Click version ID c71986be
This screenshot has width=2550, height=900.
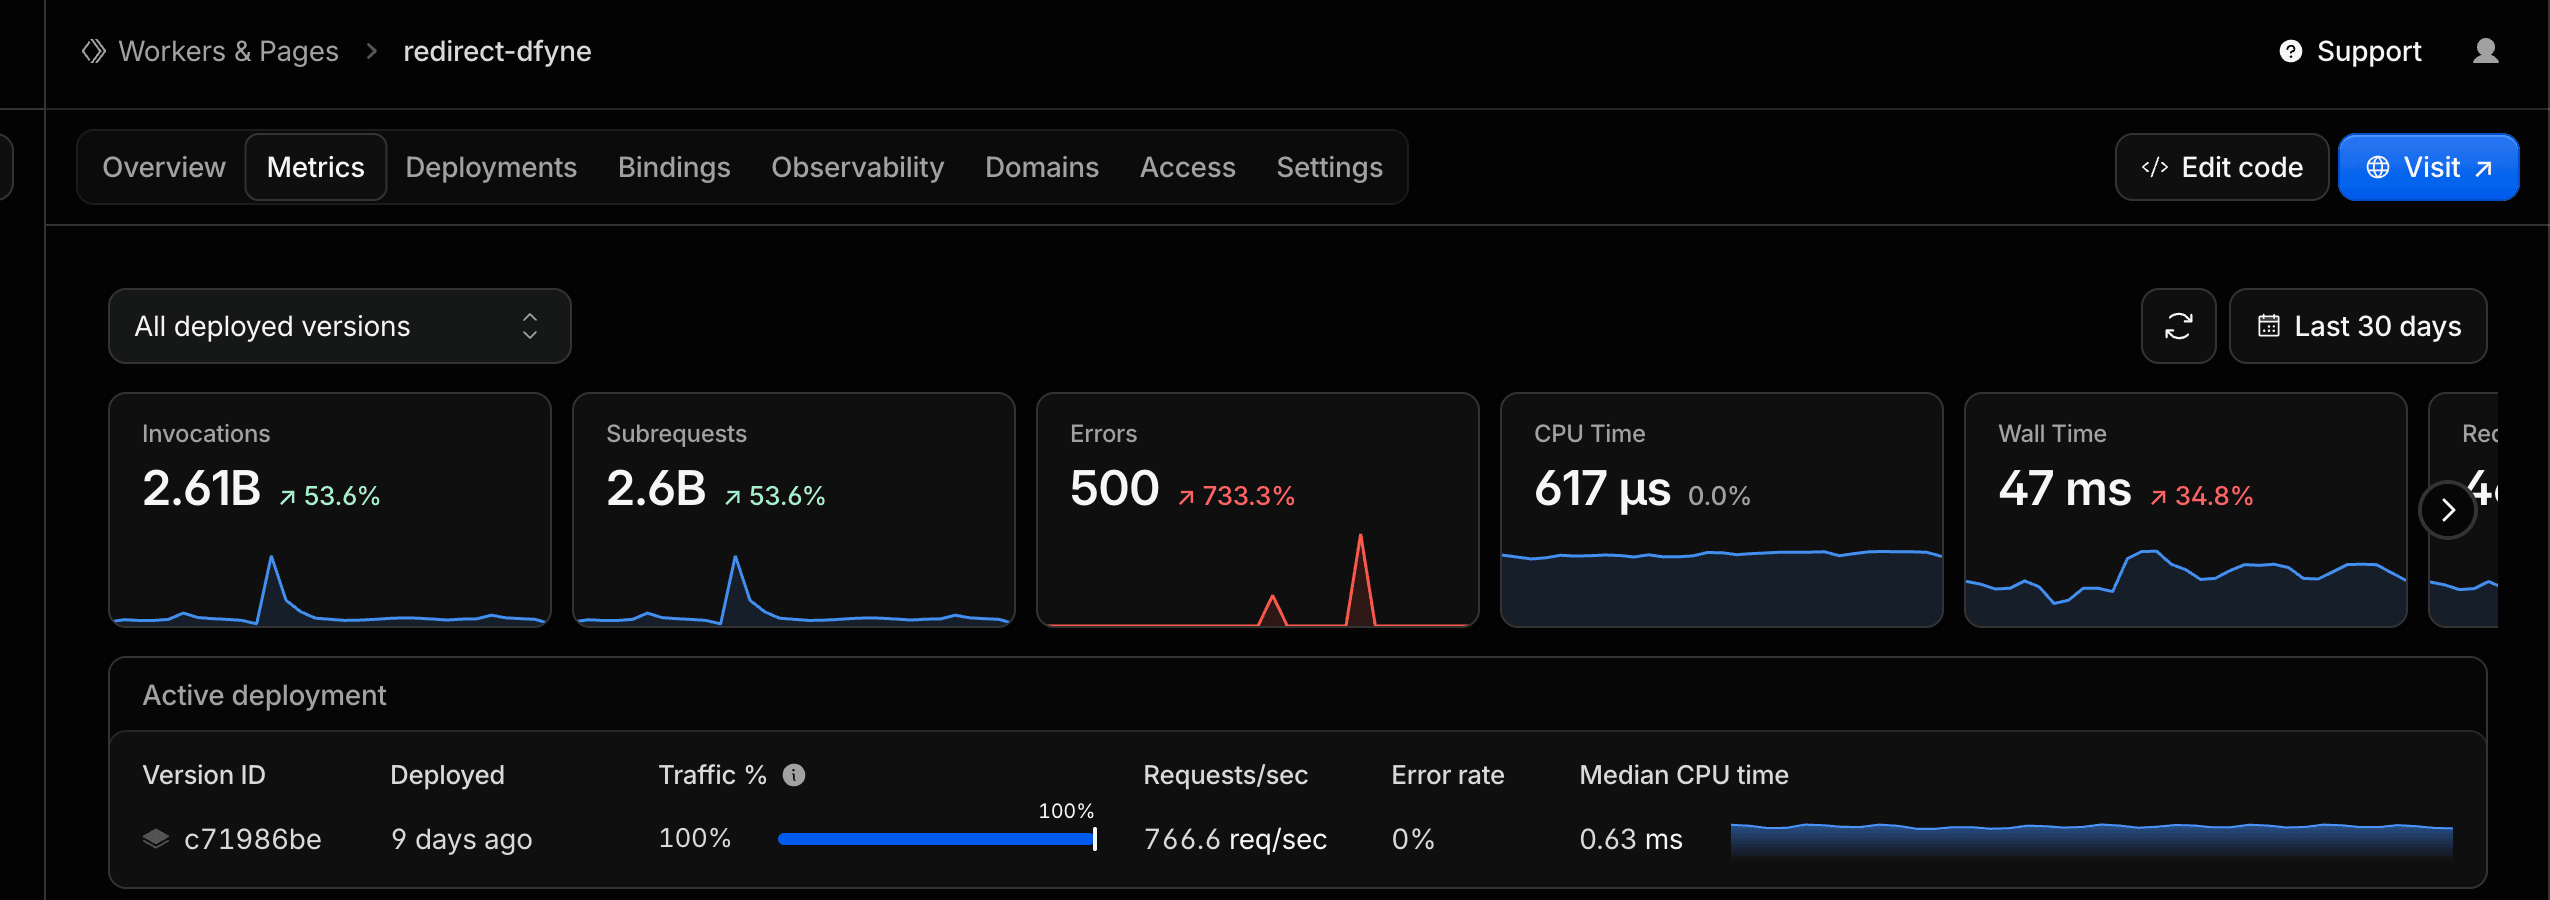[x=253, y=839]
